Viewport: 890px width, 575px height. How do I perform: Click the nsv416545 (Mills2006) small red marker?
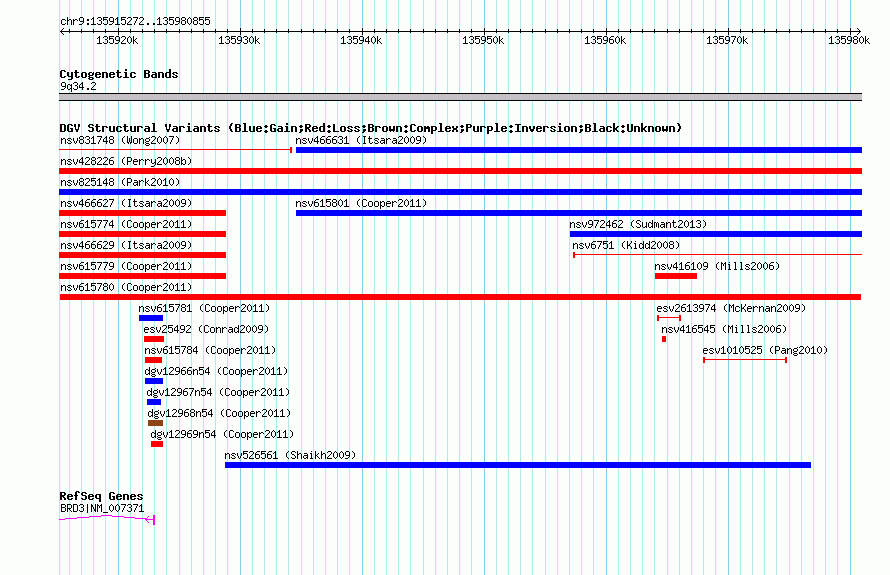[x=664, y=339]
